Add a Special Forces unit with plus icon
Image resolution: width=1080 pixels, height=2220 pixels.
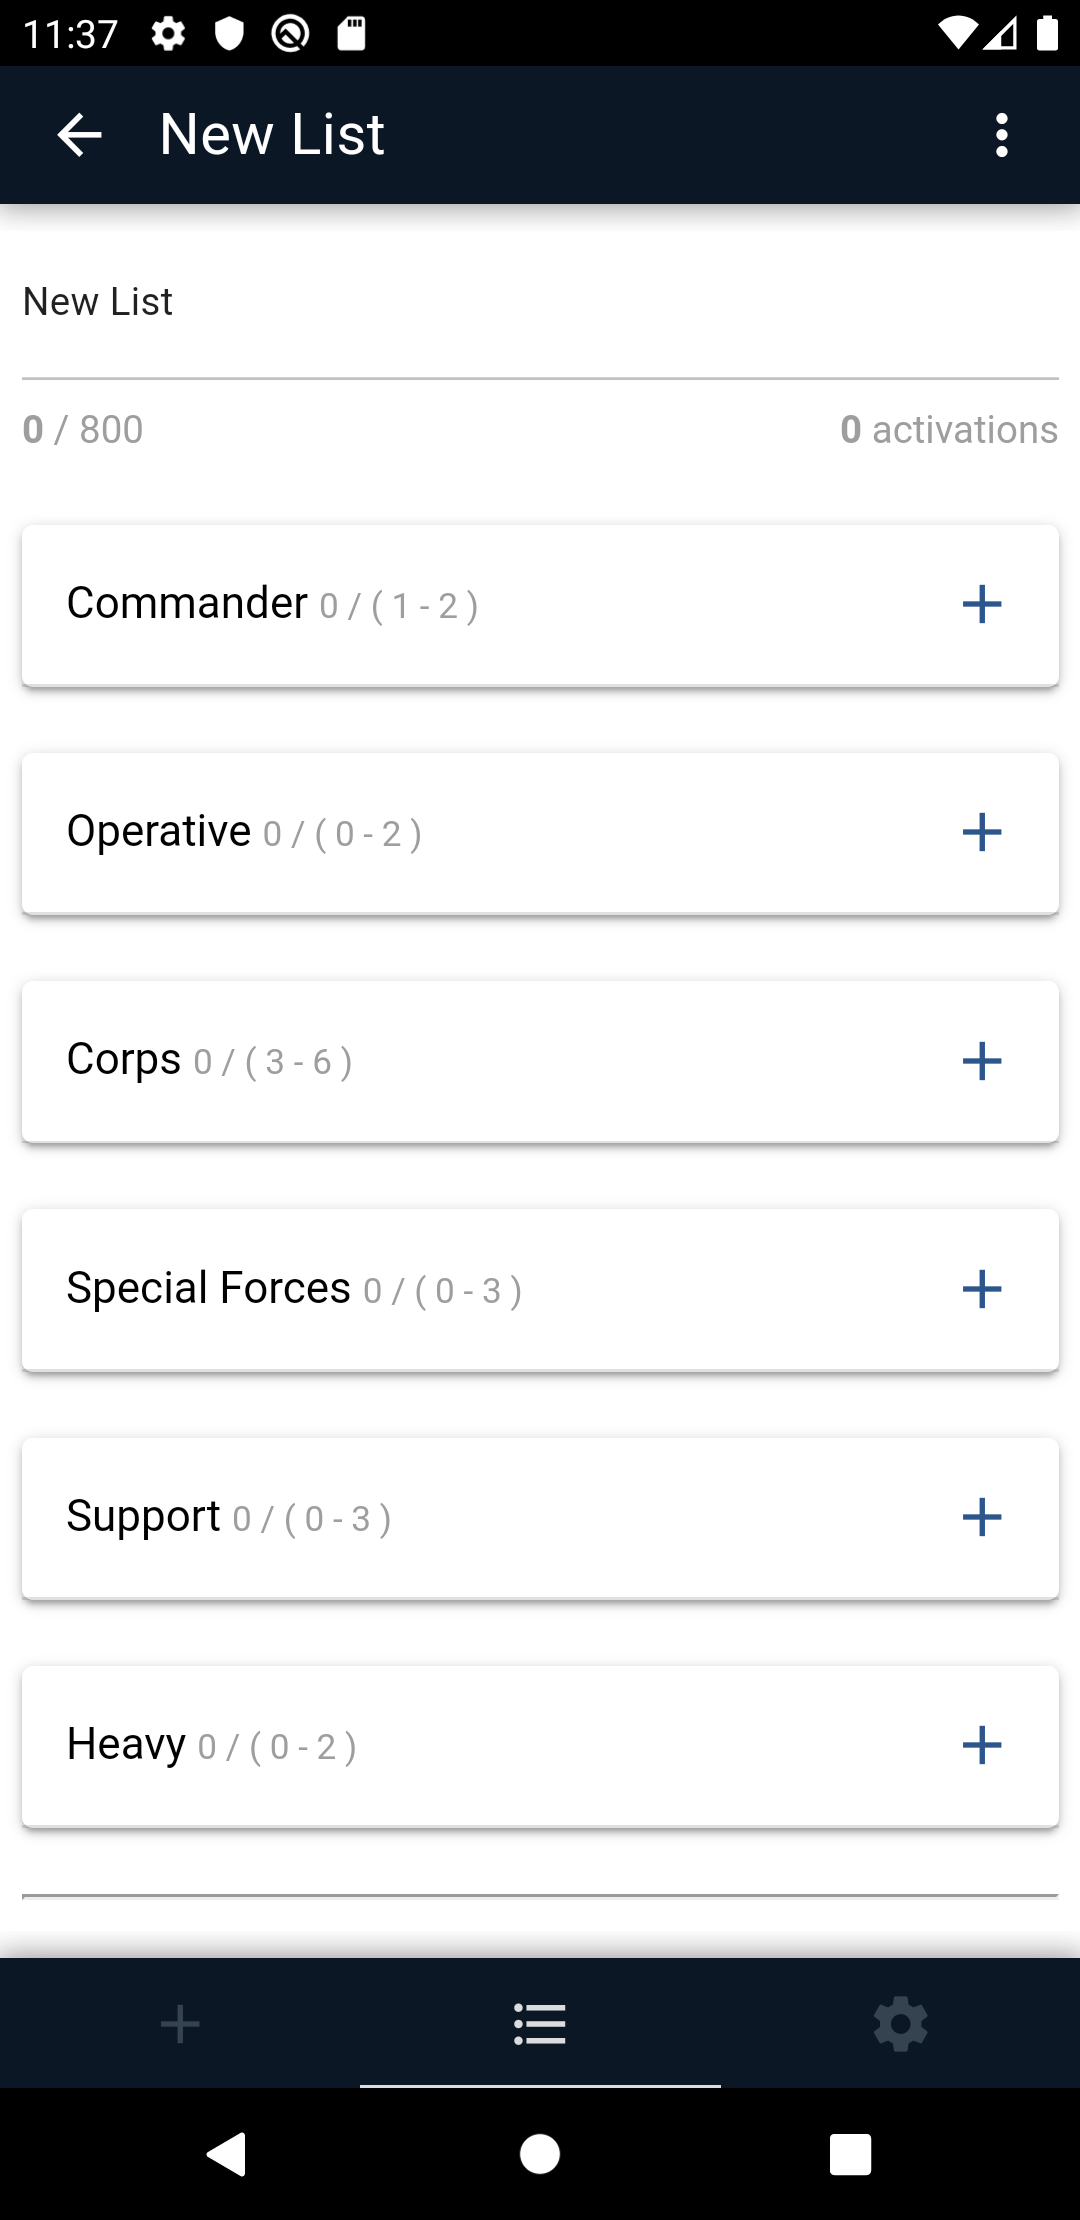(981, 1289)
